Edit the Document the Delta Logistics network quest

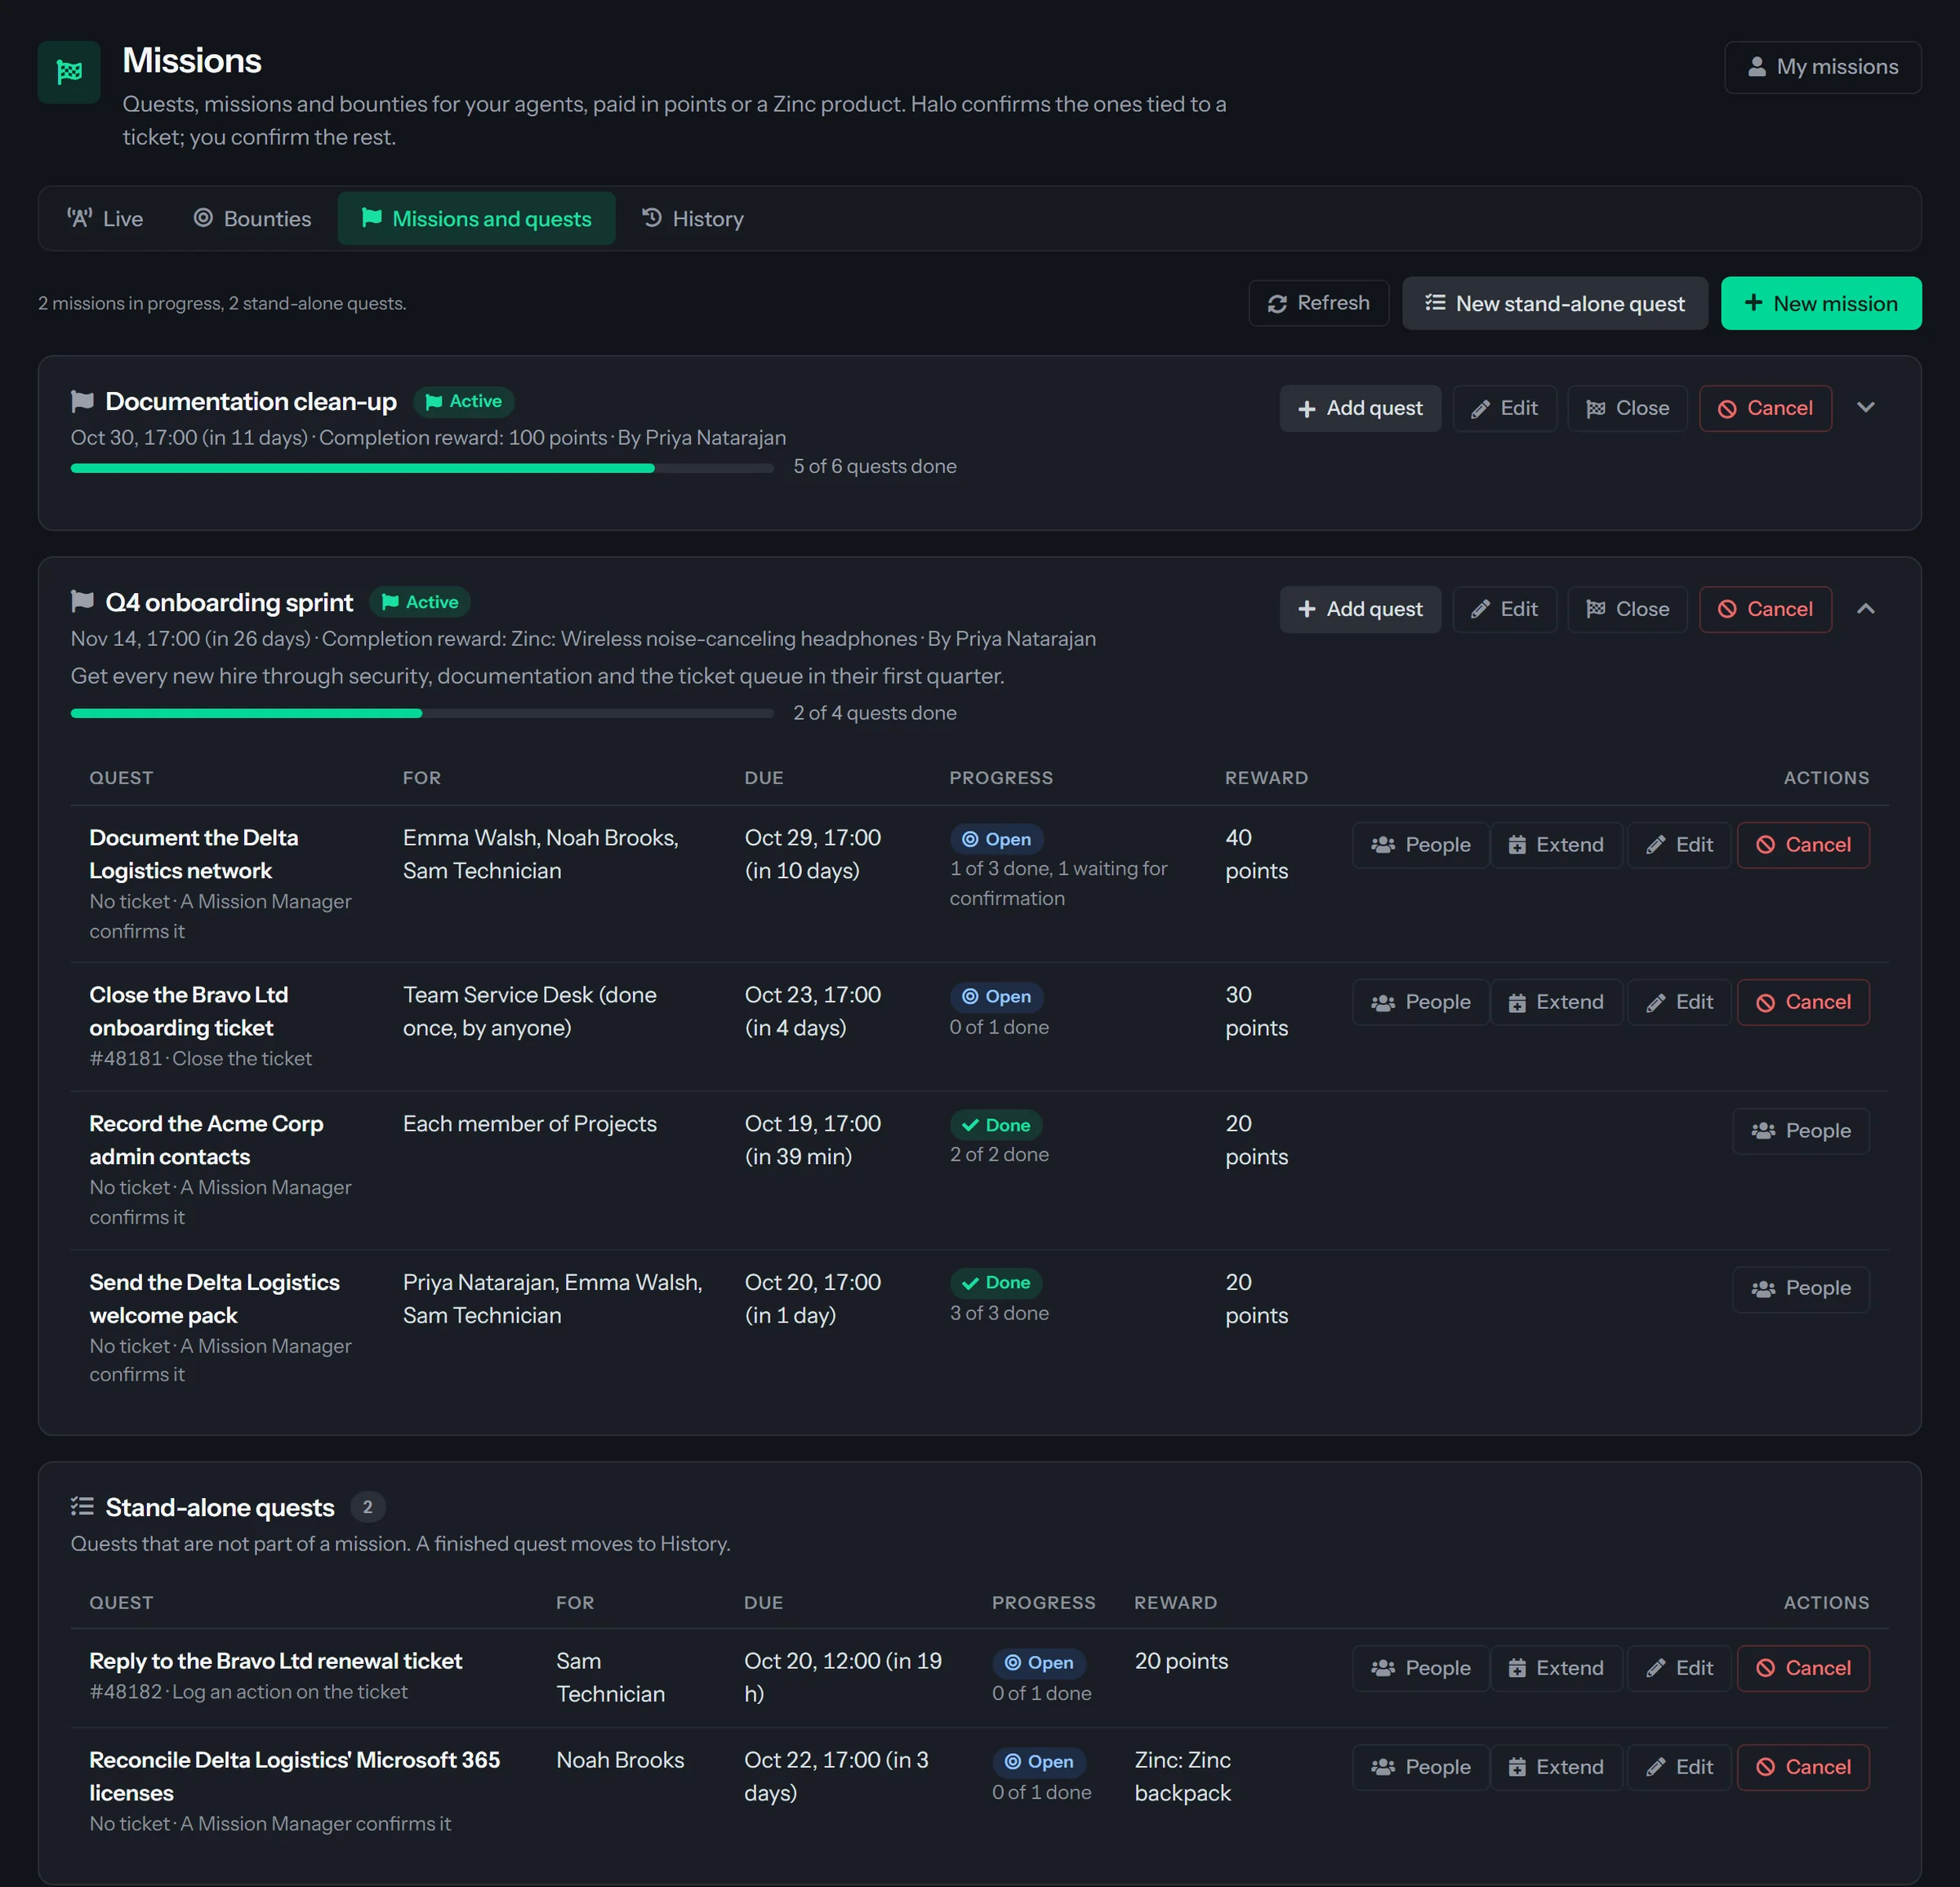tap(1679, 845)
